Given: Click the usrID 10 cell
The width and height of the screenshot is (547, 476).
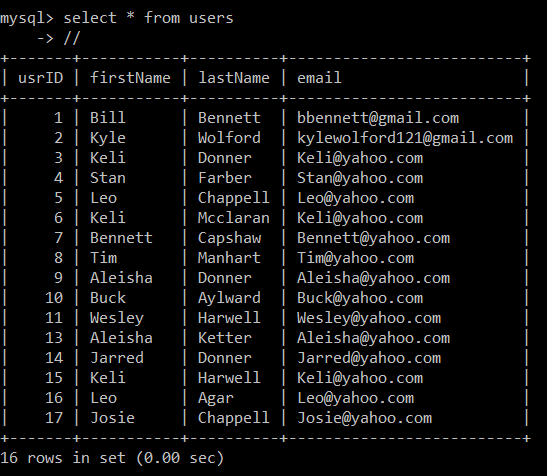Looking at the screenshot, I should tap(54, 298).
